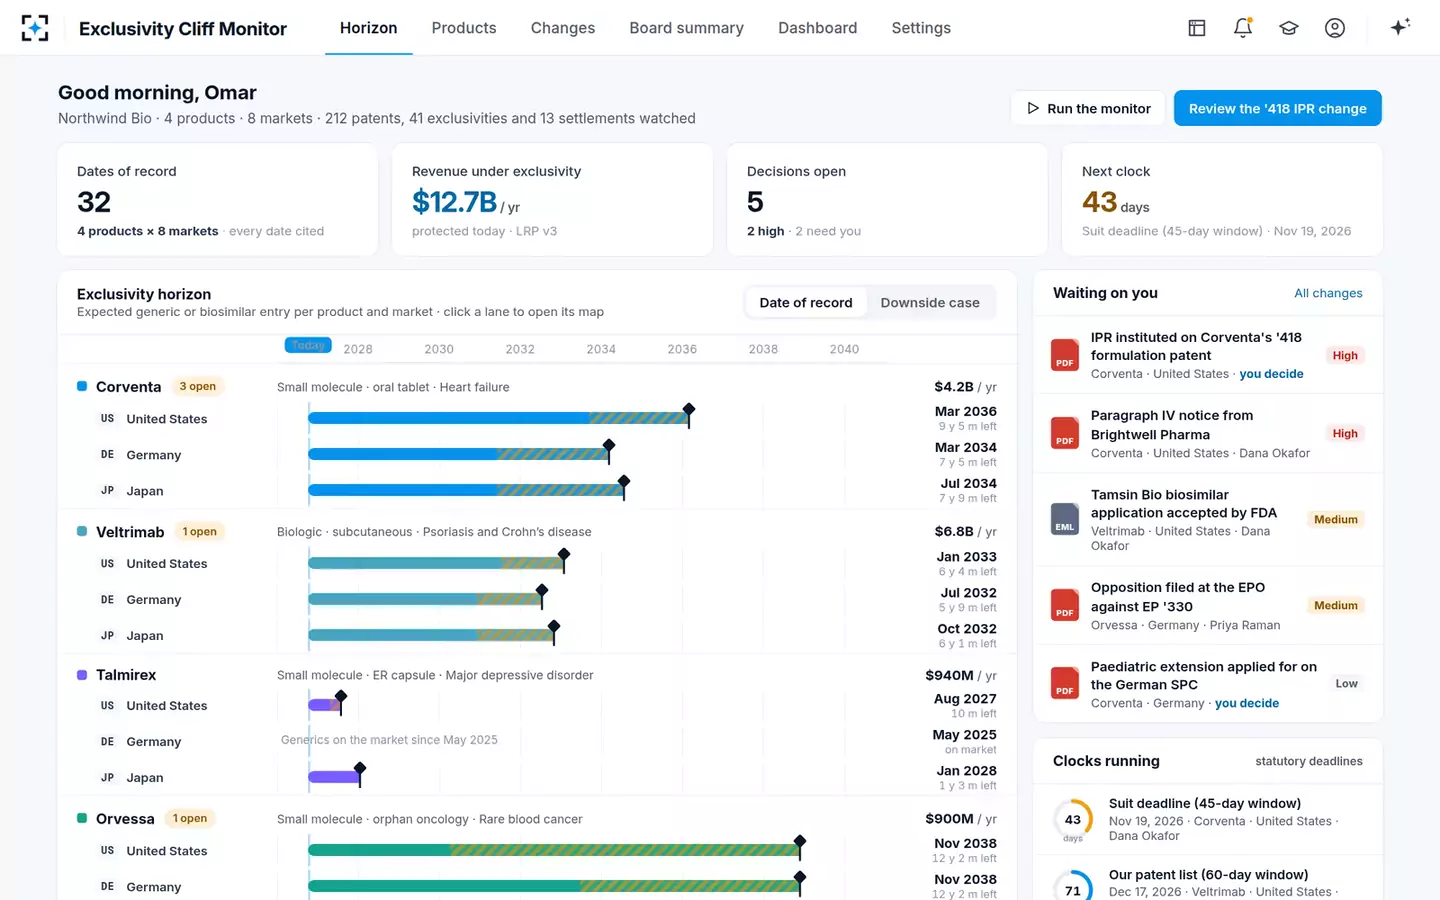This screenshot has width=1440, height=900.
Task: Click the Exclusivity Cliff Monitor logo icon
Action: point(35,28)
